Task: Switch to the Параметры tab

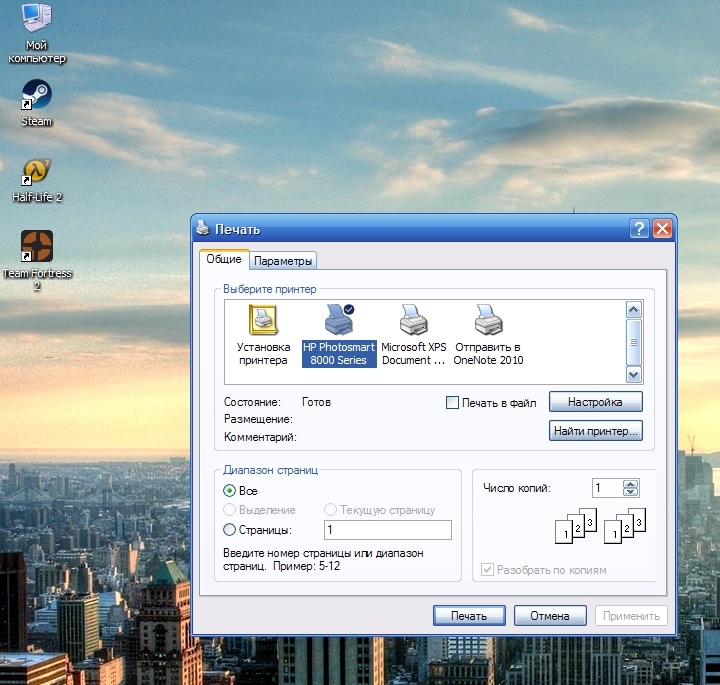Action: [284, 261]
